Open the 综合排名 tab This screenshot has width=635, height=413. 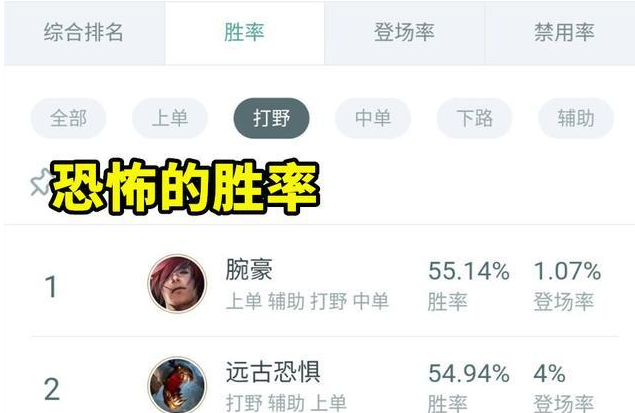(84, 32)
